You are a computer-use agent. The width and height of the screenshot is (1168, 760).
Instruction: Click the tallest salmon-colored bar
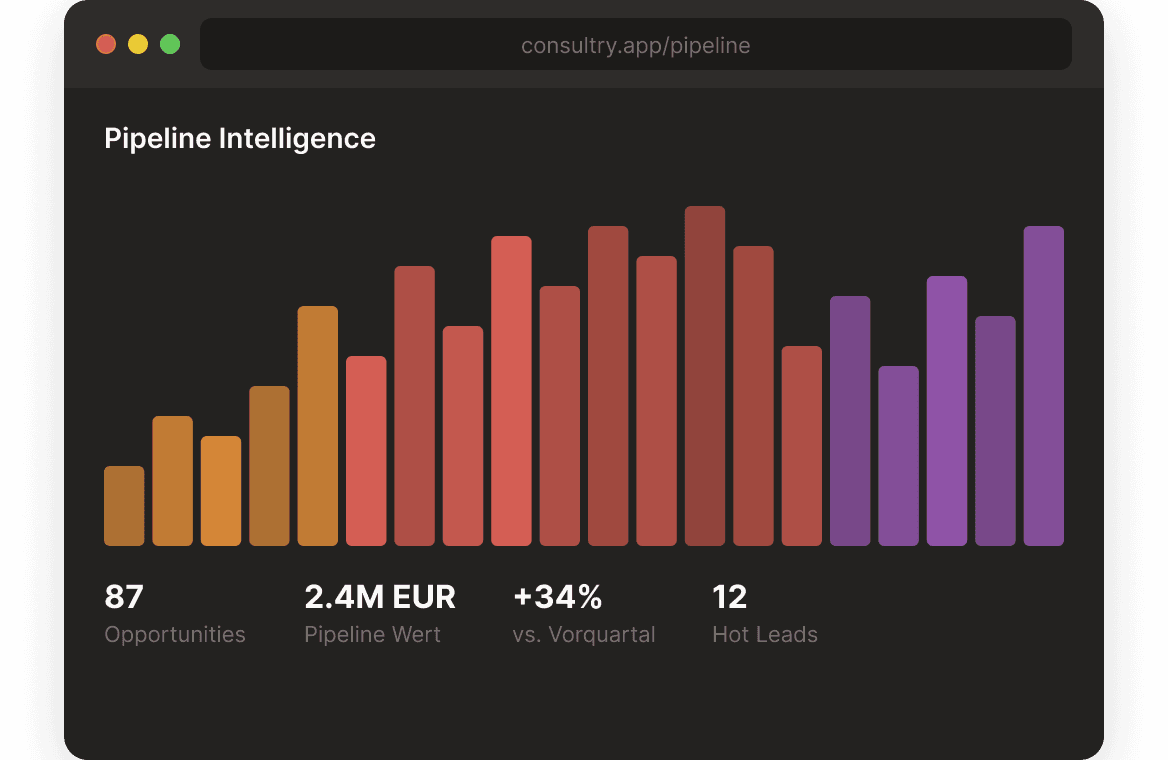point(511,390)
